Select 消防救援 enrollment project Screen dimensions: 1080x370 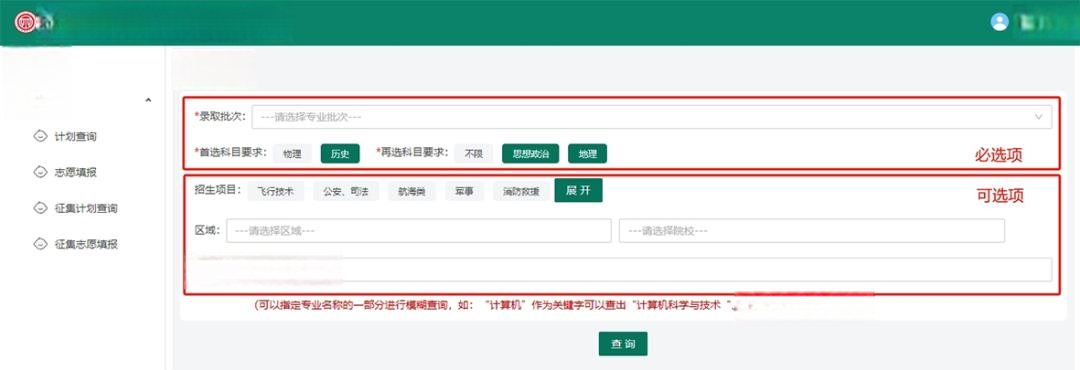point(521,191)
